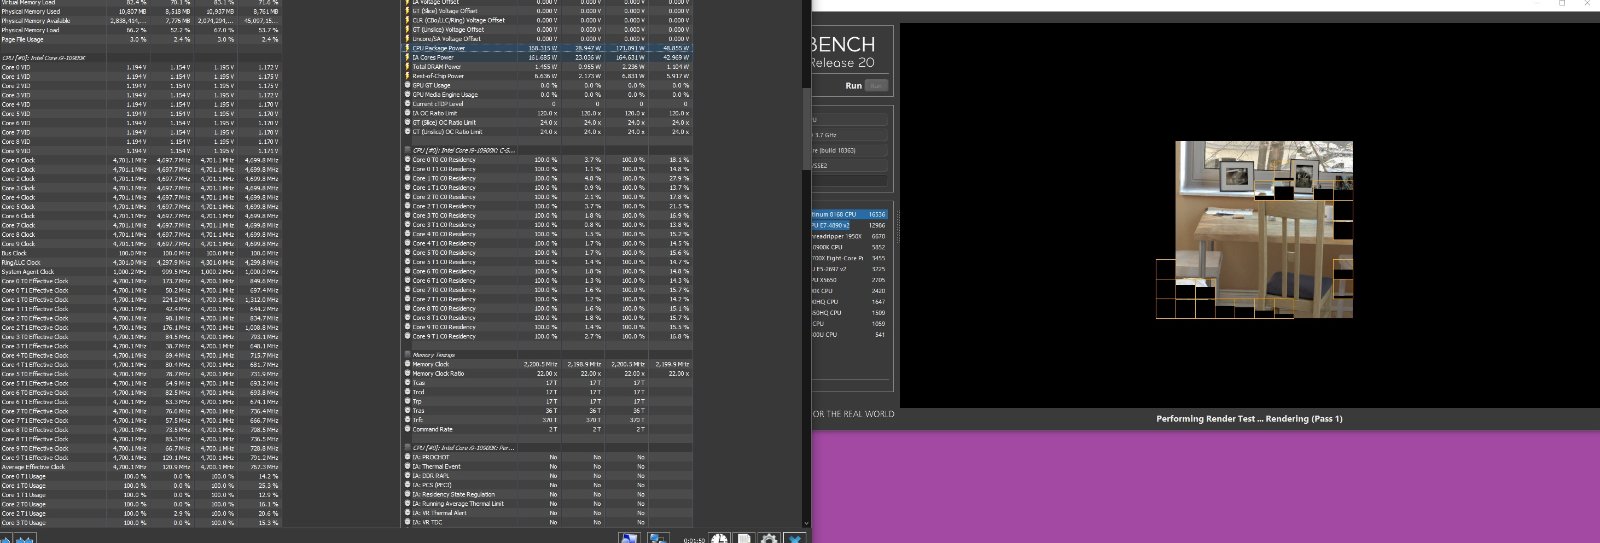Click the HWiNFO log file icon
Viewport: 1600px width, 543px height.
[744, 538]
